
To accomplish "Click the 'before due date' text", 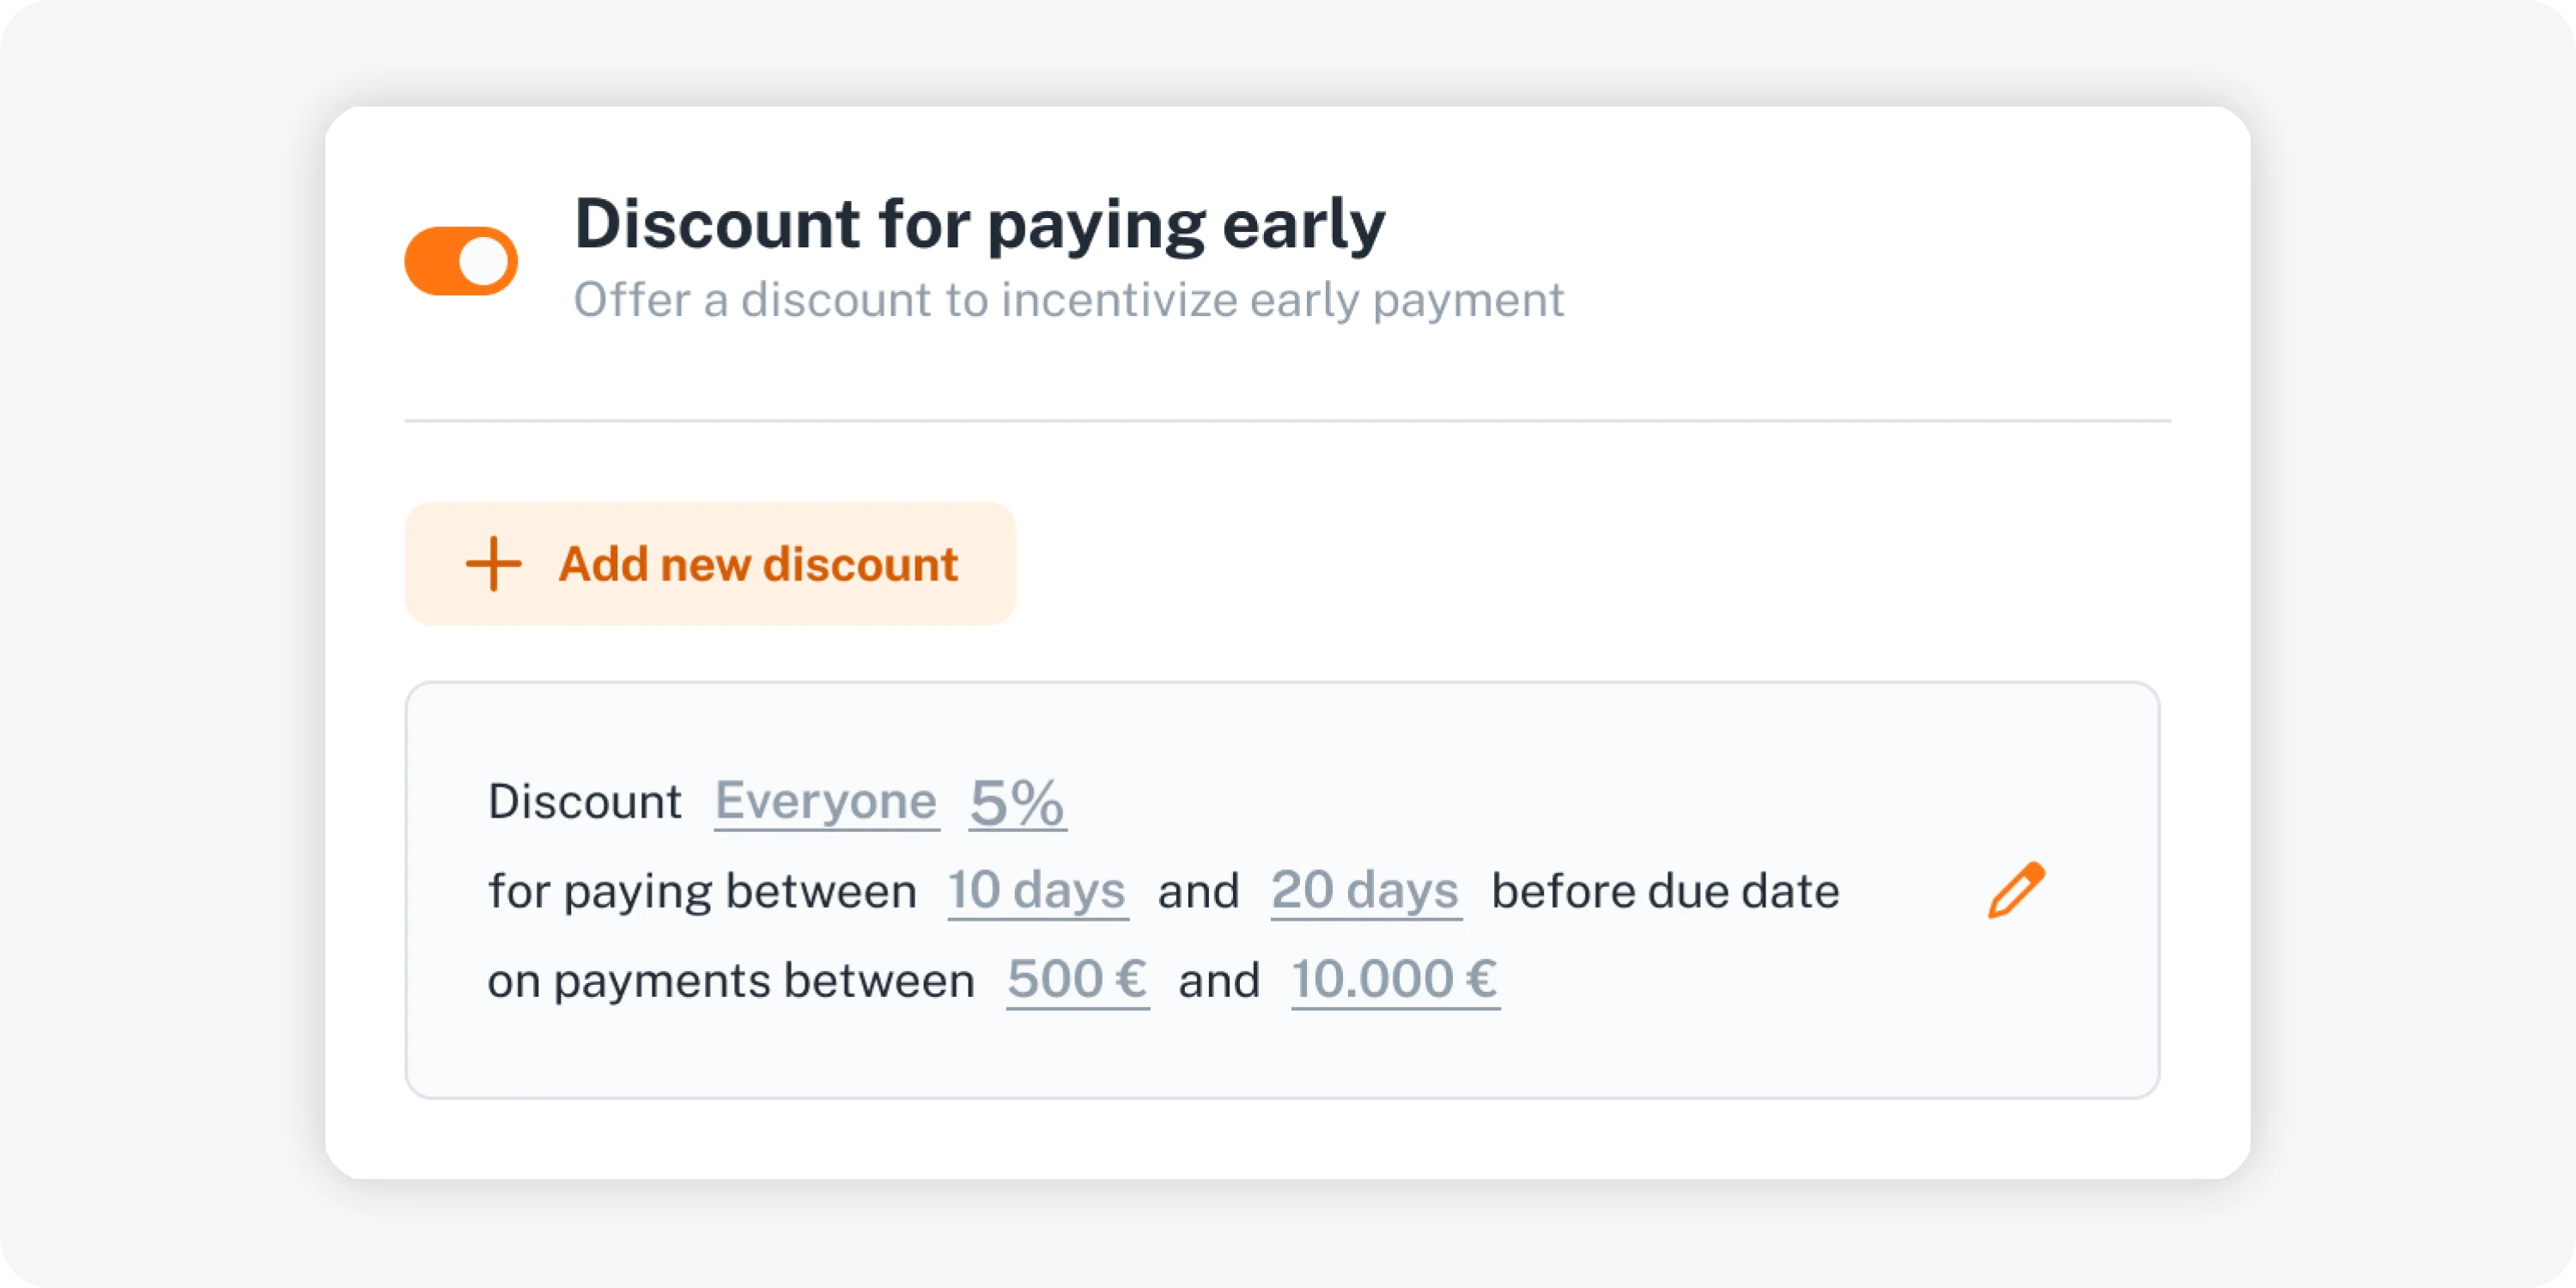I will pyautogui.click(x=1665, y=891).
